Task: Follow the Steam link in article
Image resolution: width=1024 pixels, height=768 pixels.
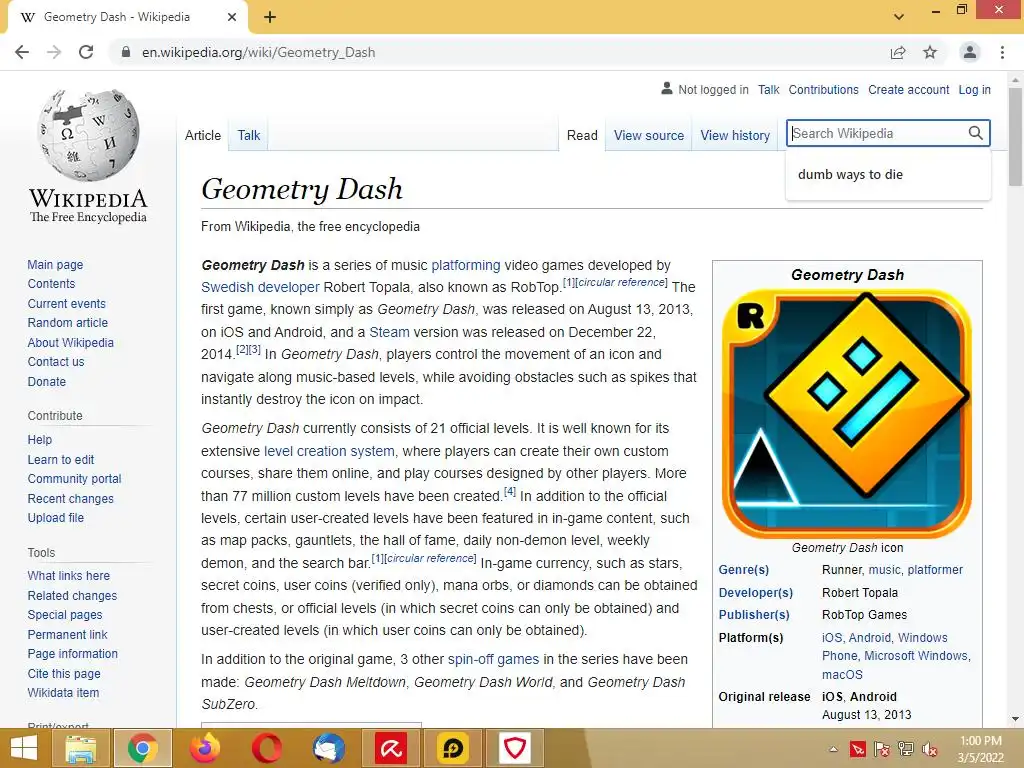Action: click(x=389, y=332)
